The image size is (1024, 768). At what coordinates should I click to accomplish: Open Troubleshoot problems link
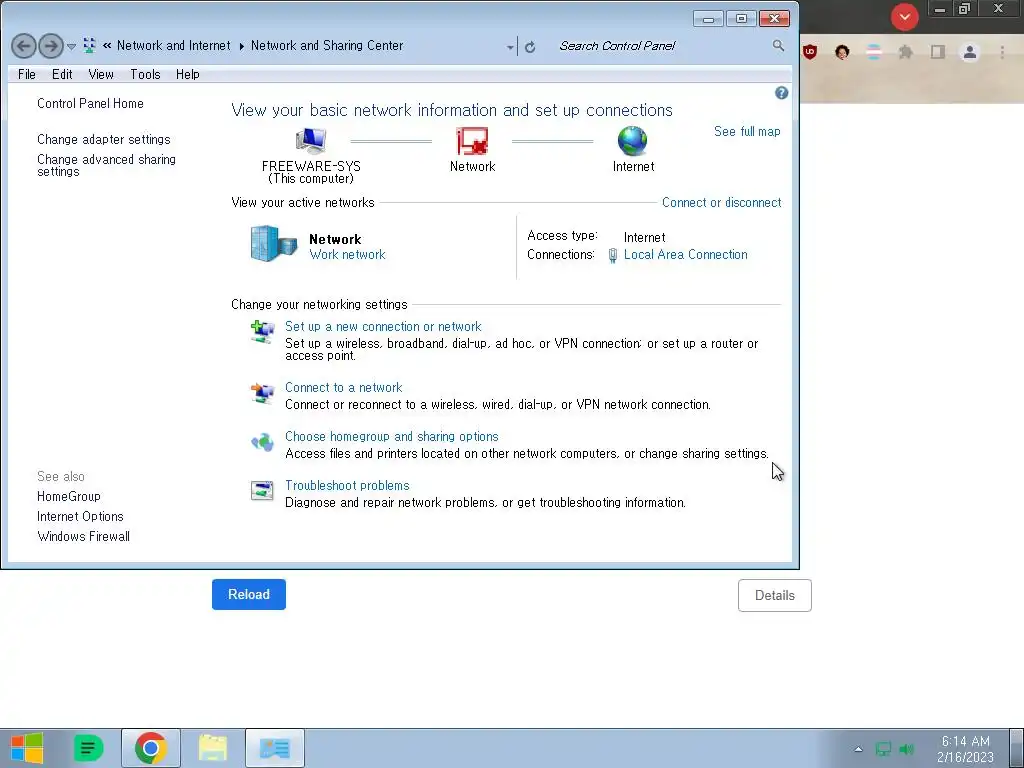[347, 485]
